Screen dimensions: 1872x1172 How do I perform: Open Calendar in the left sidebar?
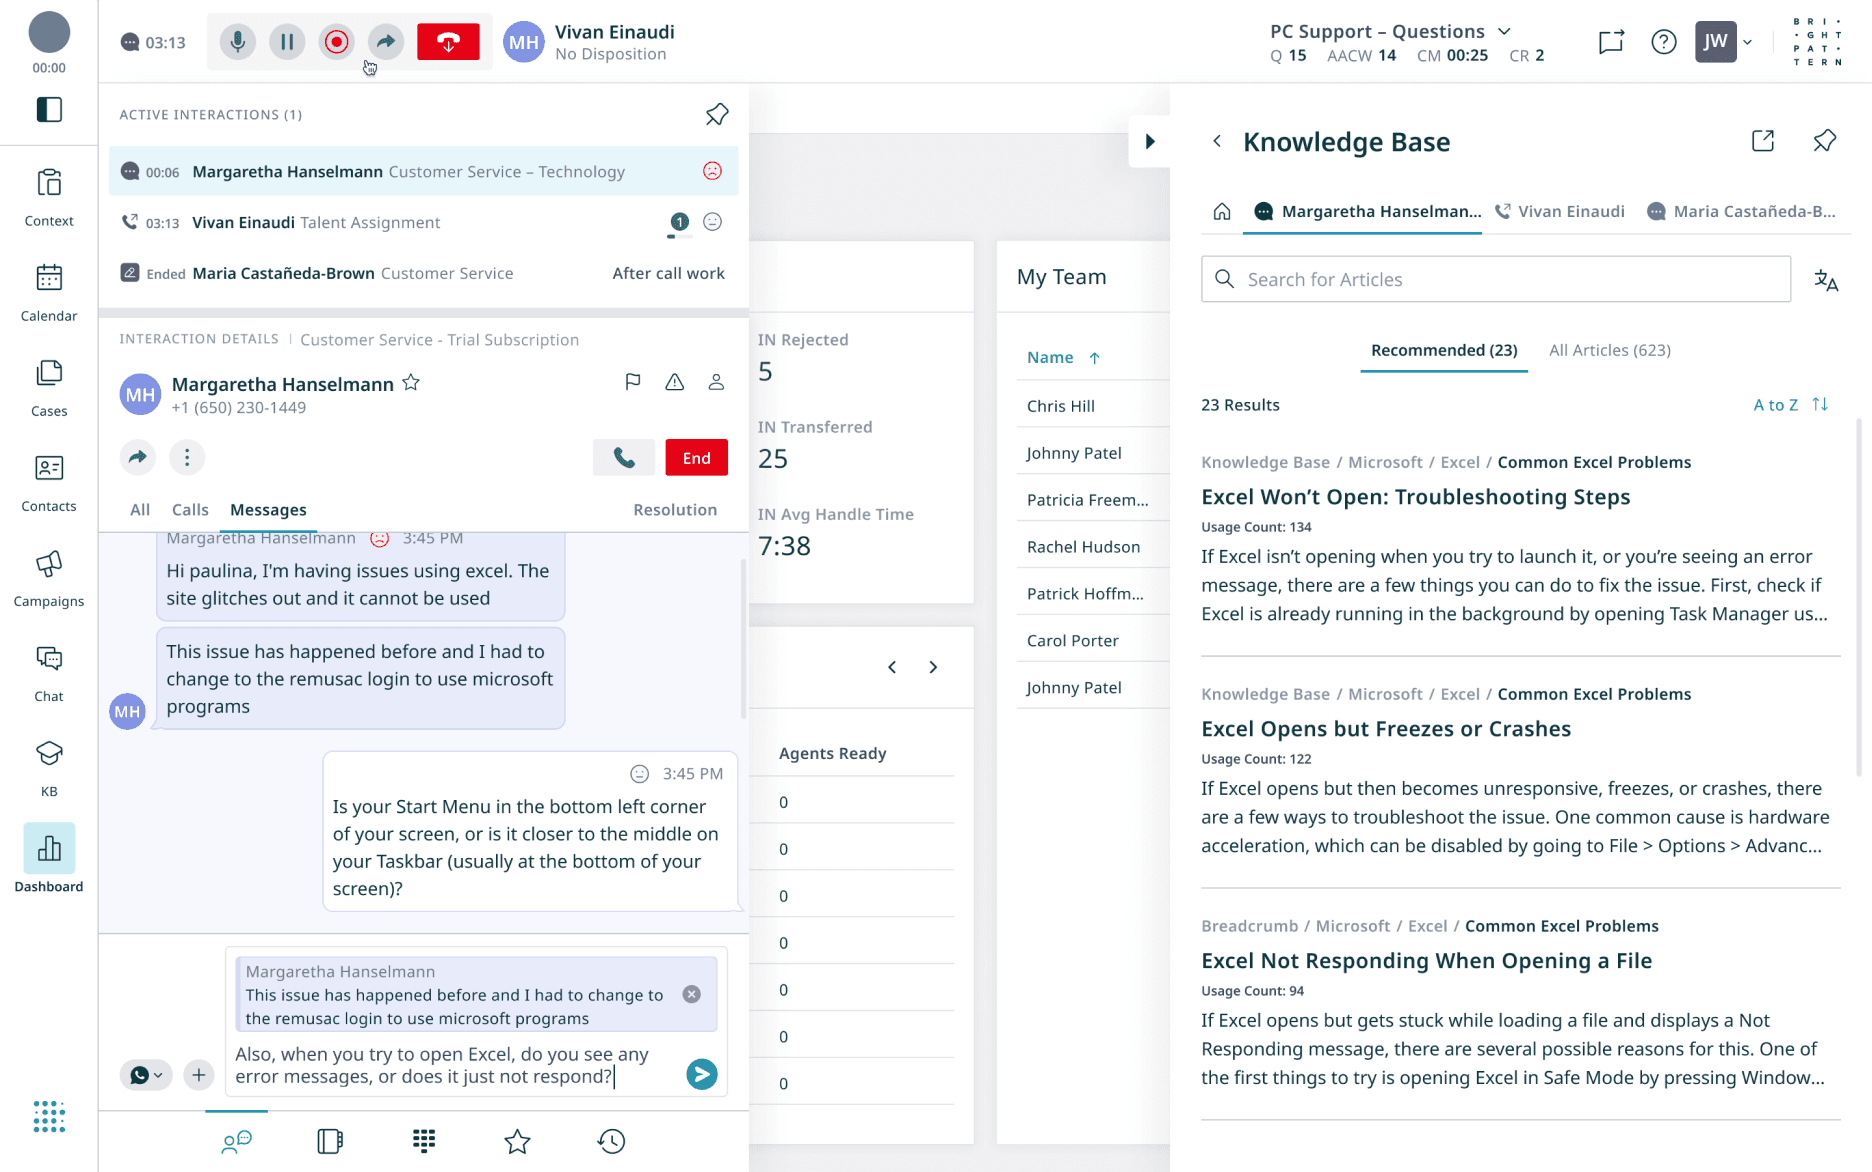click(x=49, y=292)
